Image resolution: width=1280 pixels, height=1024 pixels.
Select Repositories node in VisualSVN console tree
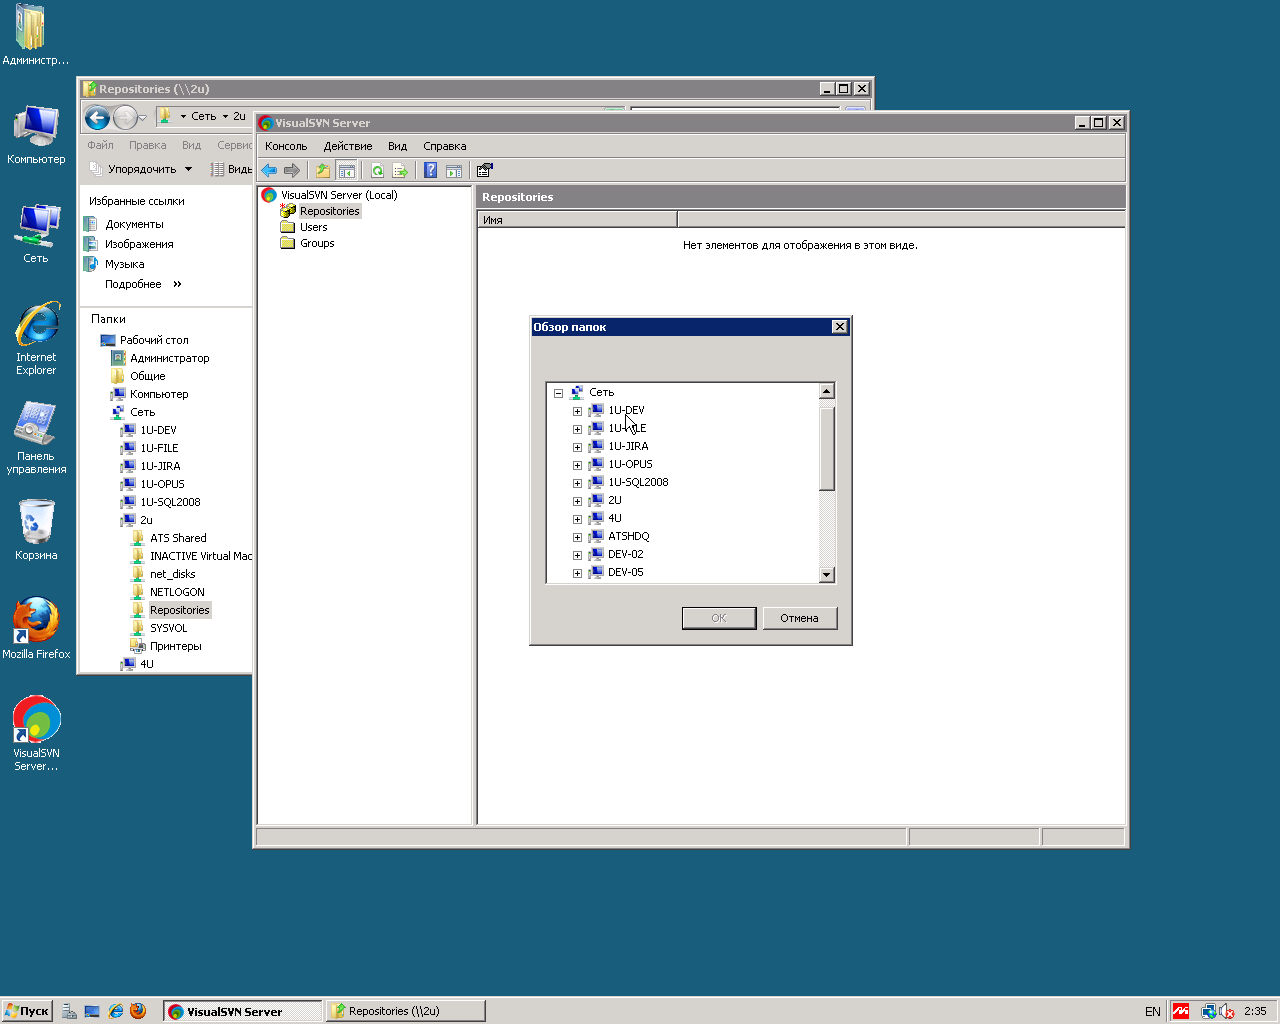coord(329,211)
